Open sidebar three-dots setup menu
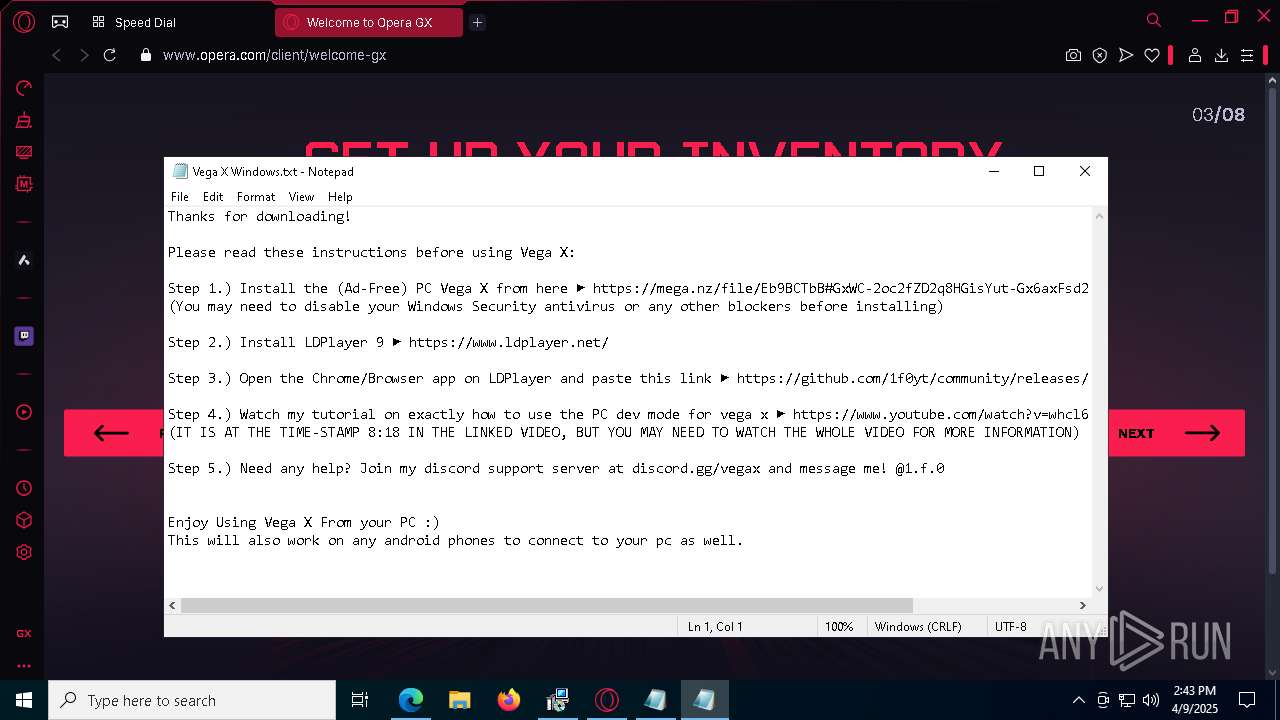The image size is (1280, 720). click(x=24, y=665)
